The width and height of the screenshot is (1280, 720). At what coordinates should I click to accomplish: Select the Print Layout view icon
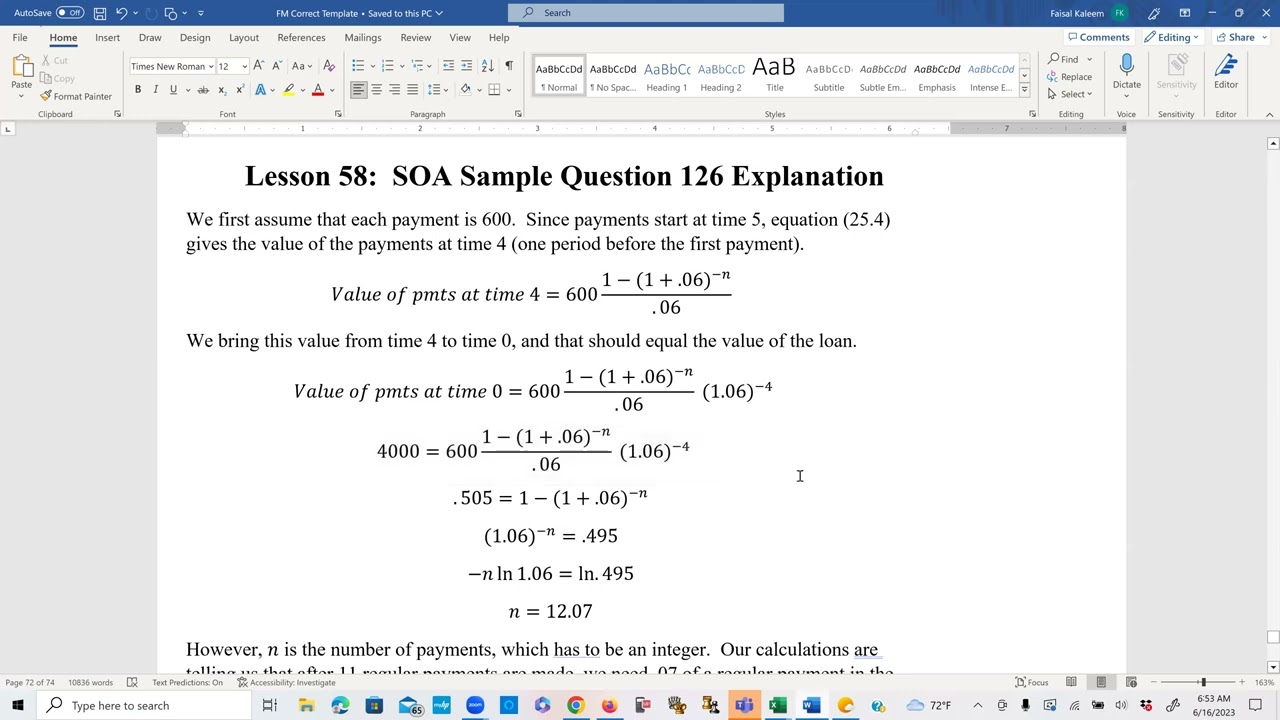click(1101, 682)
